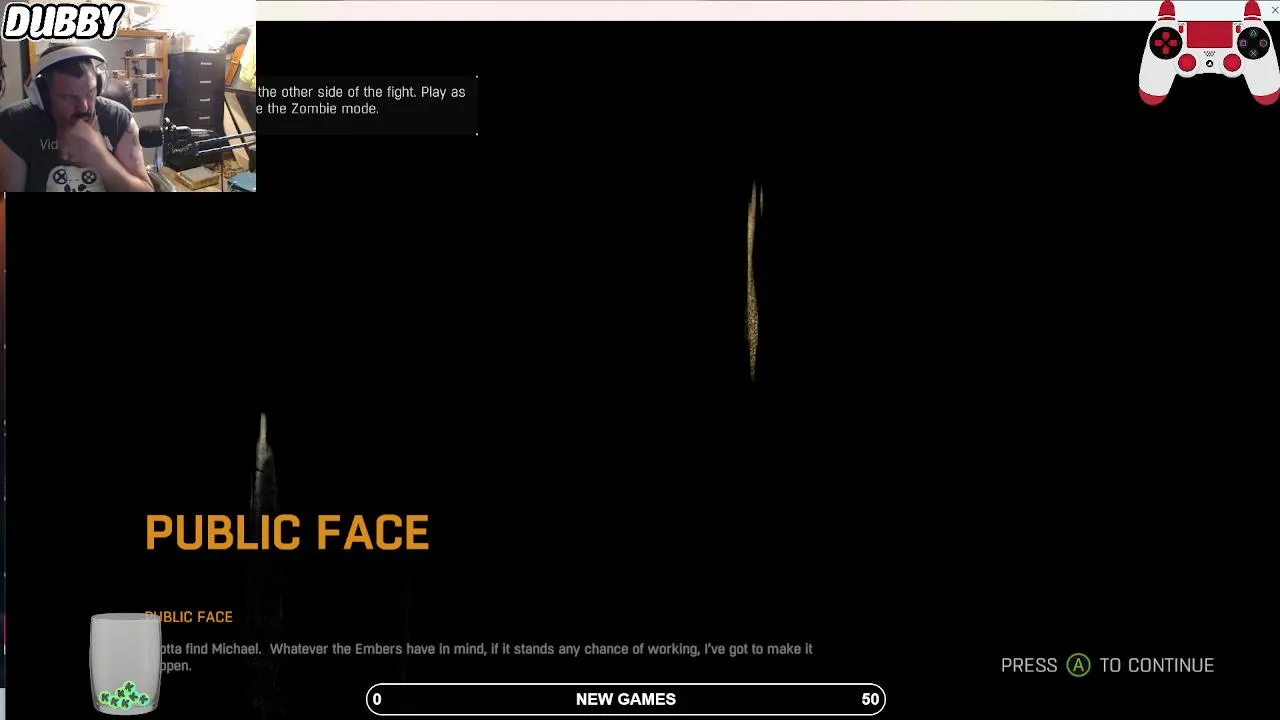The height and width of the screenshot is (720, 1280).
Task: Select the PRESS A TO CONTINUE prompt
Action: pos(1107,665)
